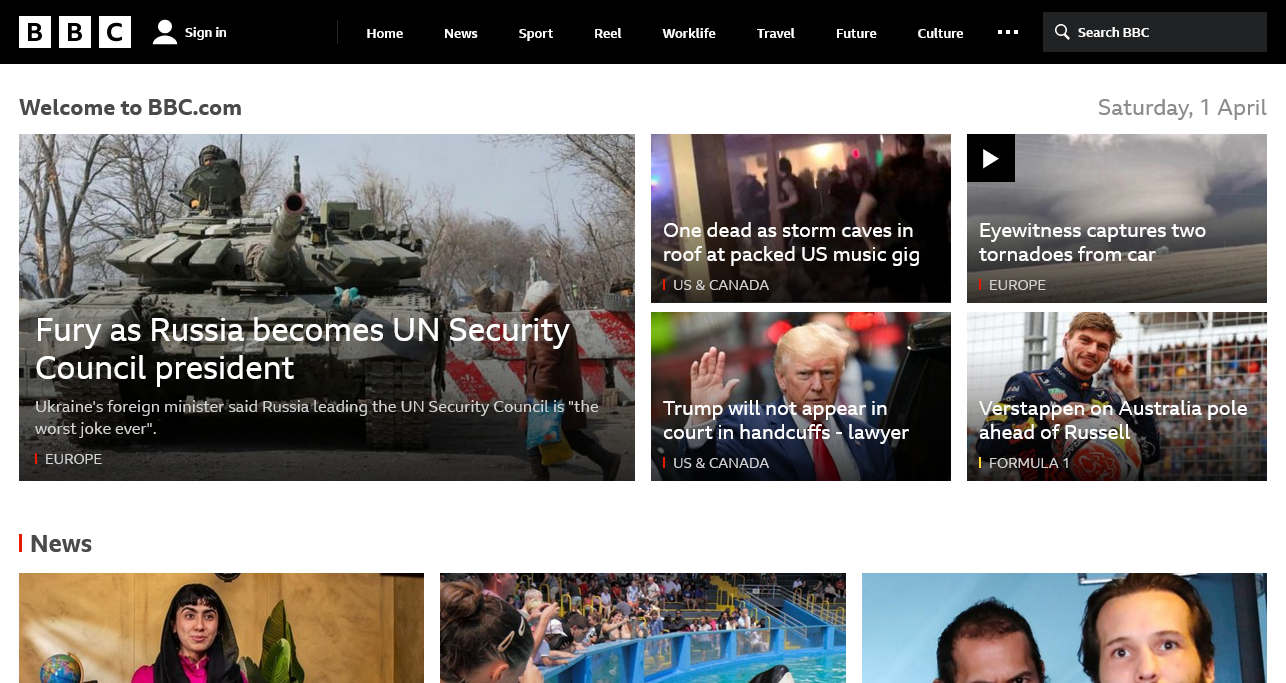
Task: Open Verstappen on Australia pole story
Action: [1113, 421]
